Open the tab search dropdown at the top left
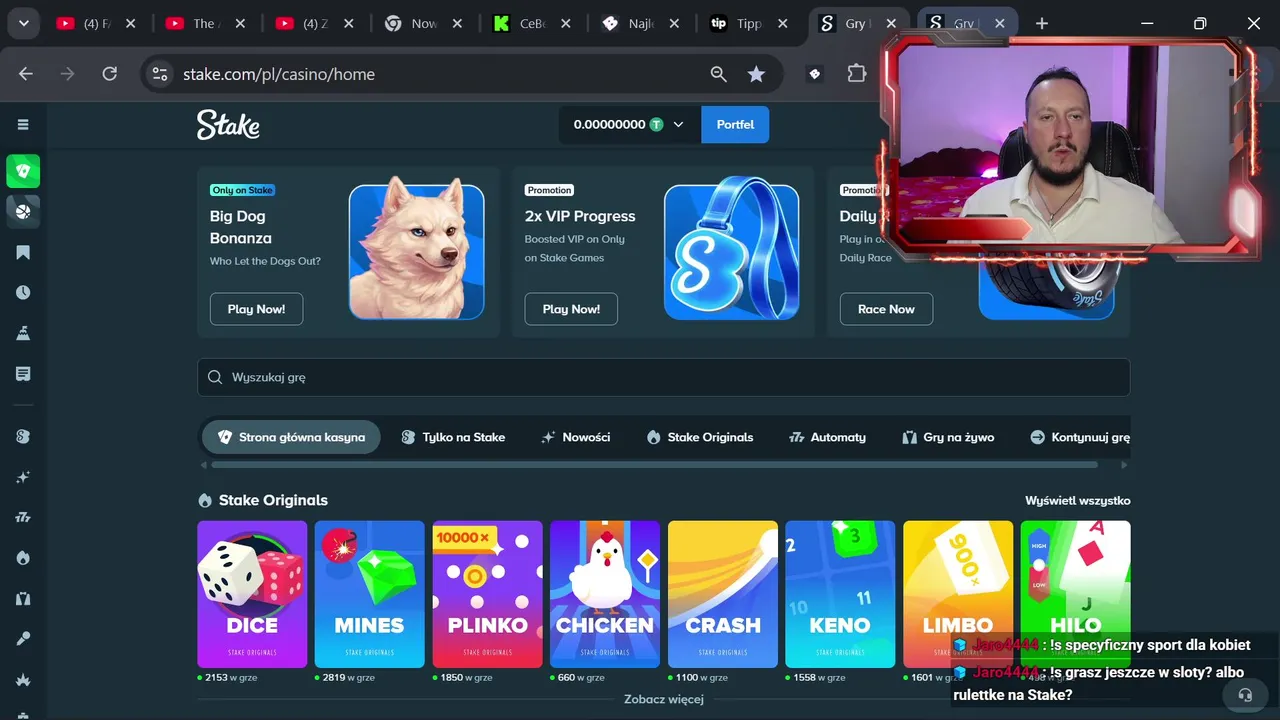Viewport: 1280px width, 720px height. pos(23,23)
